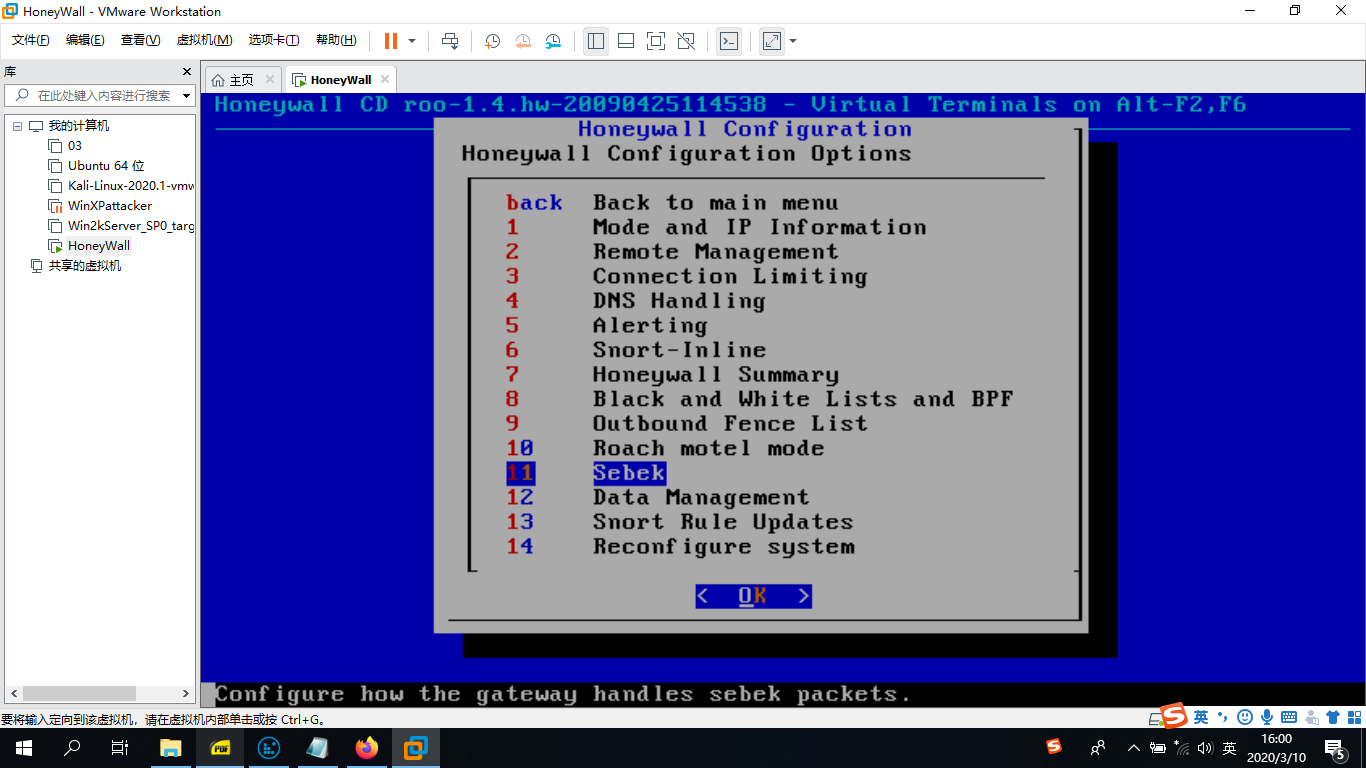
Task: Choose option 5 Alerting
Action: coord(607,325)
